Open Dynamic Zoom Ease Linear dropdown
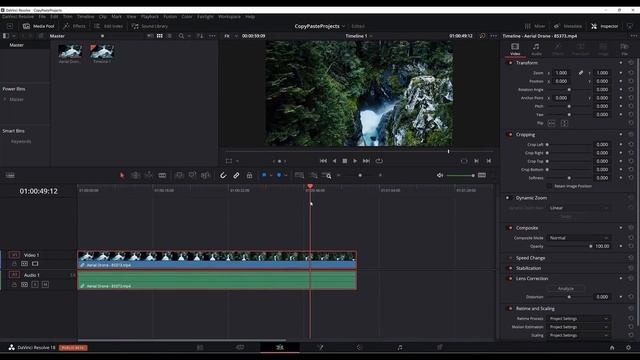 click(x=579, y=208)
